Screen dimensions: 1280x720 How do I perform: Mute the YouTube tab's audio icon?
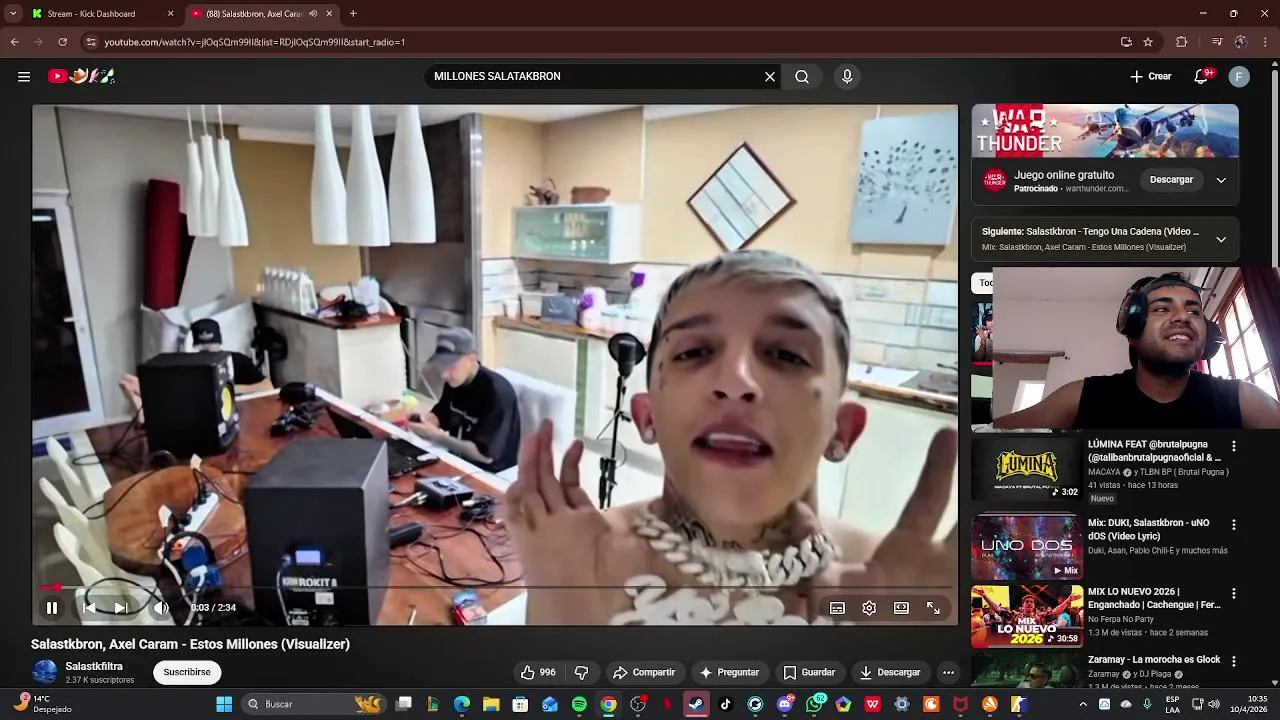pyautogui.click(x=314, y=14)
